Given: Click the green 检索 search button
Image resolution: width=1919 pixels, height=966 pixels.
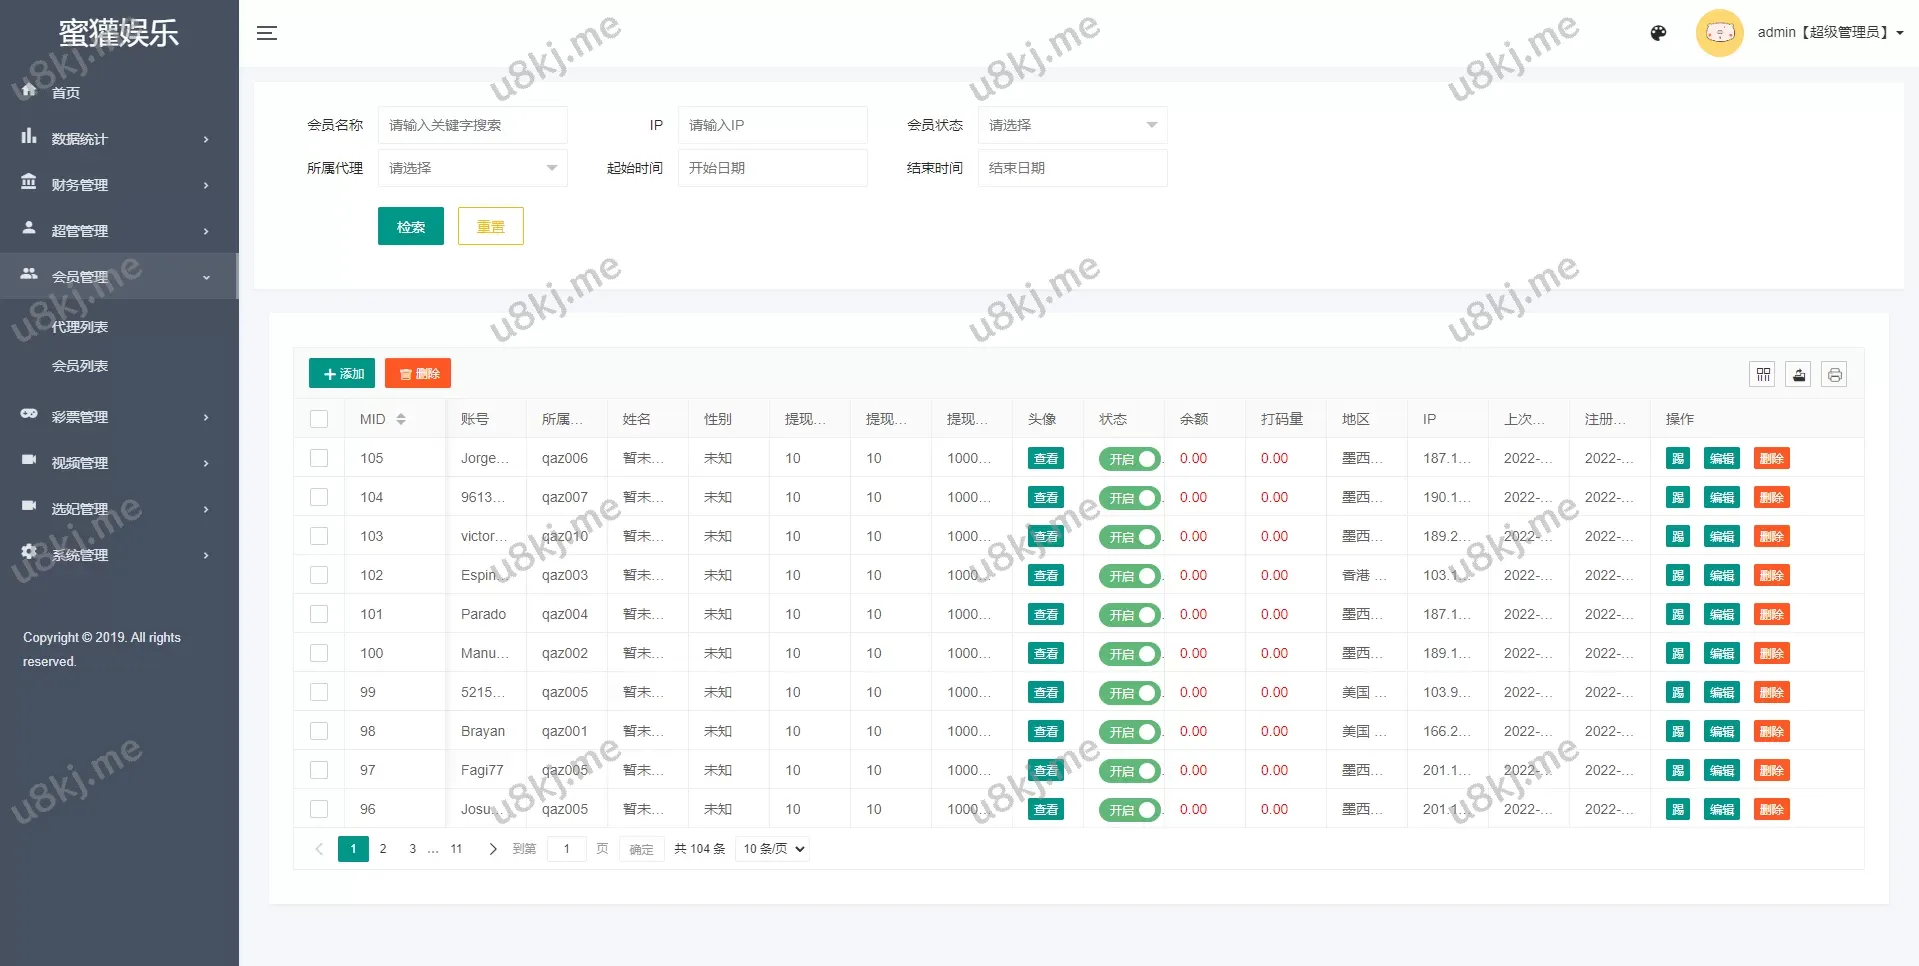Looking at the screenshot, I should point(410,227).
